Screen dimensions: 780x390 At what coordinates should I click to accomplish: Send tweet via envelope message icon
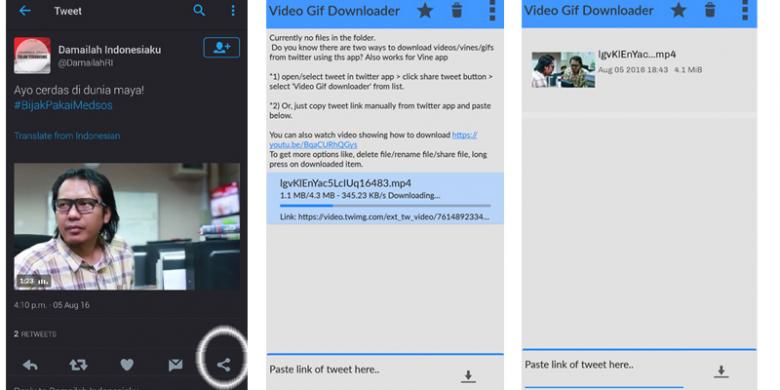(x=175, y=365)
